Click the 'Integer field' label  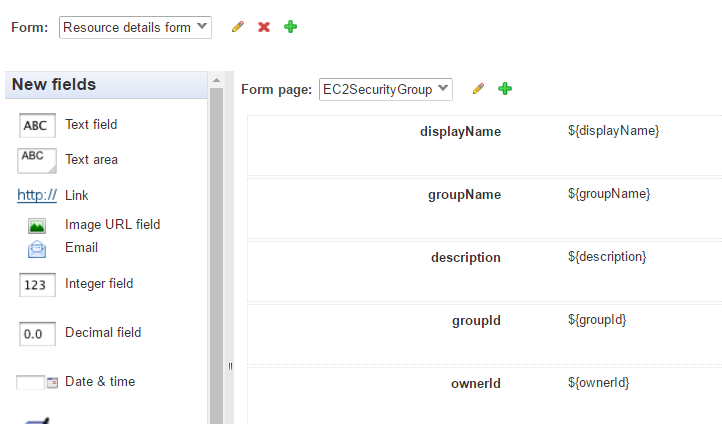[x=99, y=284]
